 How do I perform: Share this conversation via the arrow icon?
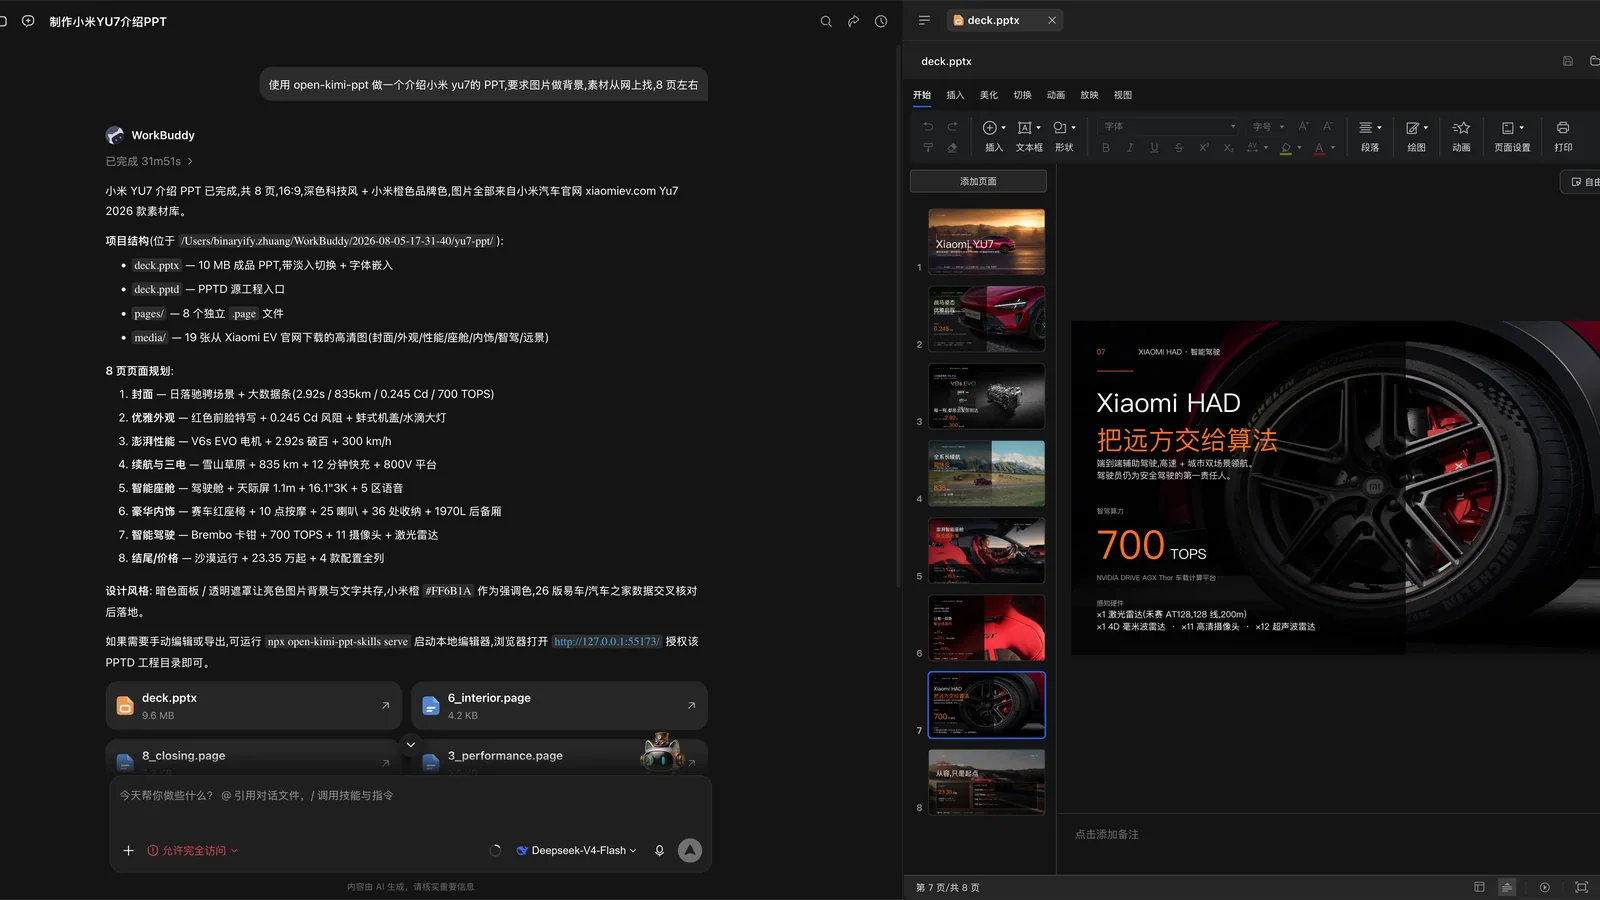(x=853, y=21)
